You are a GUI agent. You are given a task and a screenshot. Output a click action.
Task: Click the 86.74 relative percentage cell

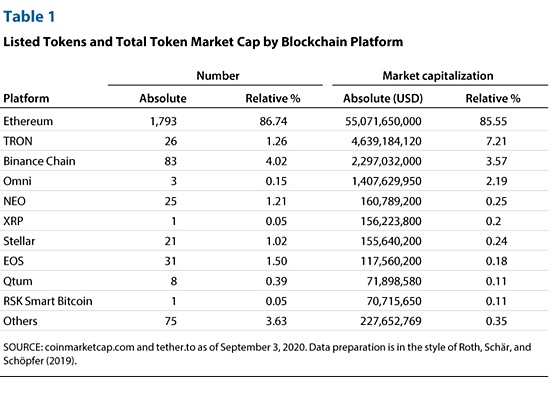tap(273, 122)
